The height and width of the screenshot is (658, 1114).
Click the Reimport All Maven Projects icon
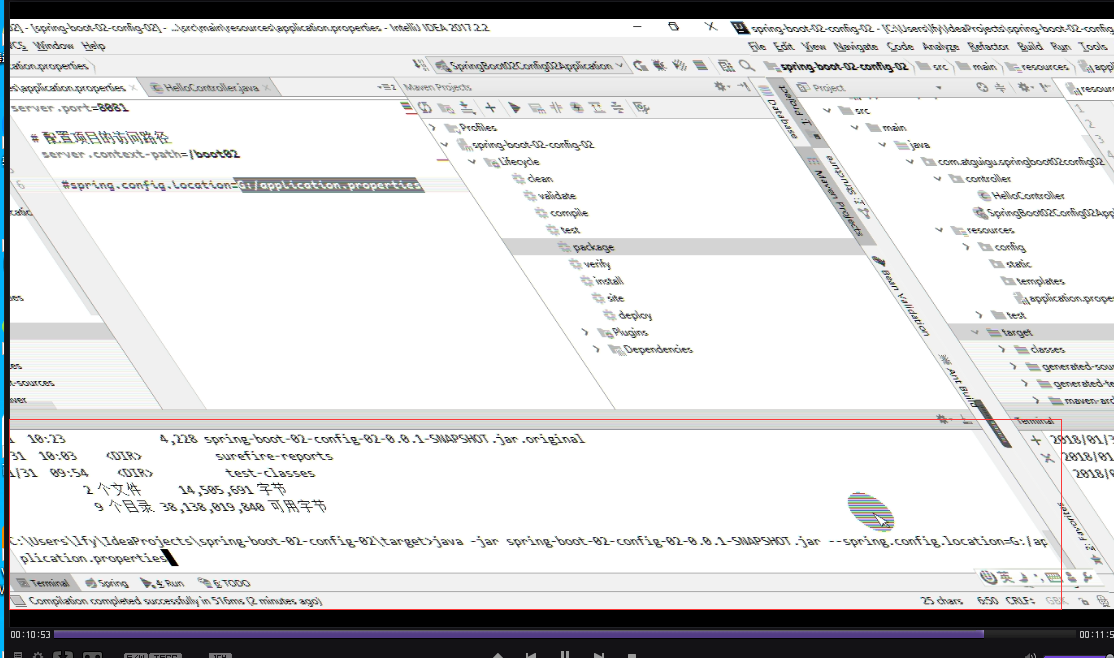point(425,108)
